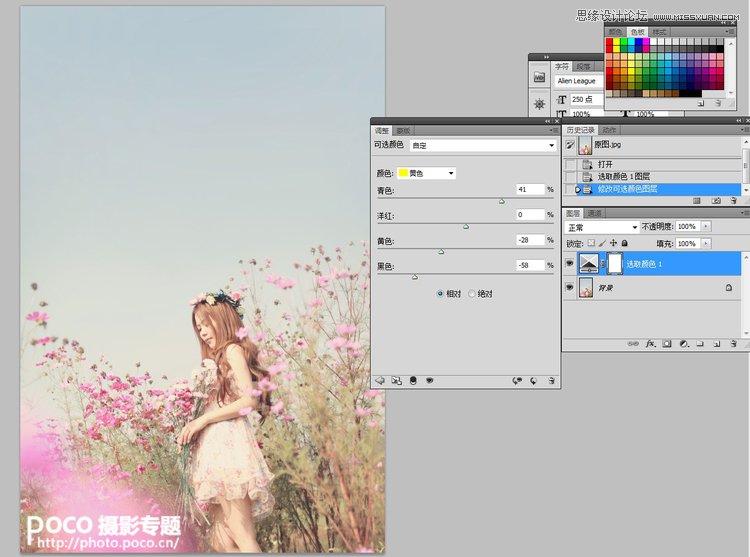Click the camera snapshot icon in History panel
This screenshot has height=557, width=750.
point(714,201)
